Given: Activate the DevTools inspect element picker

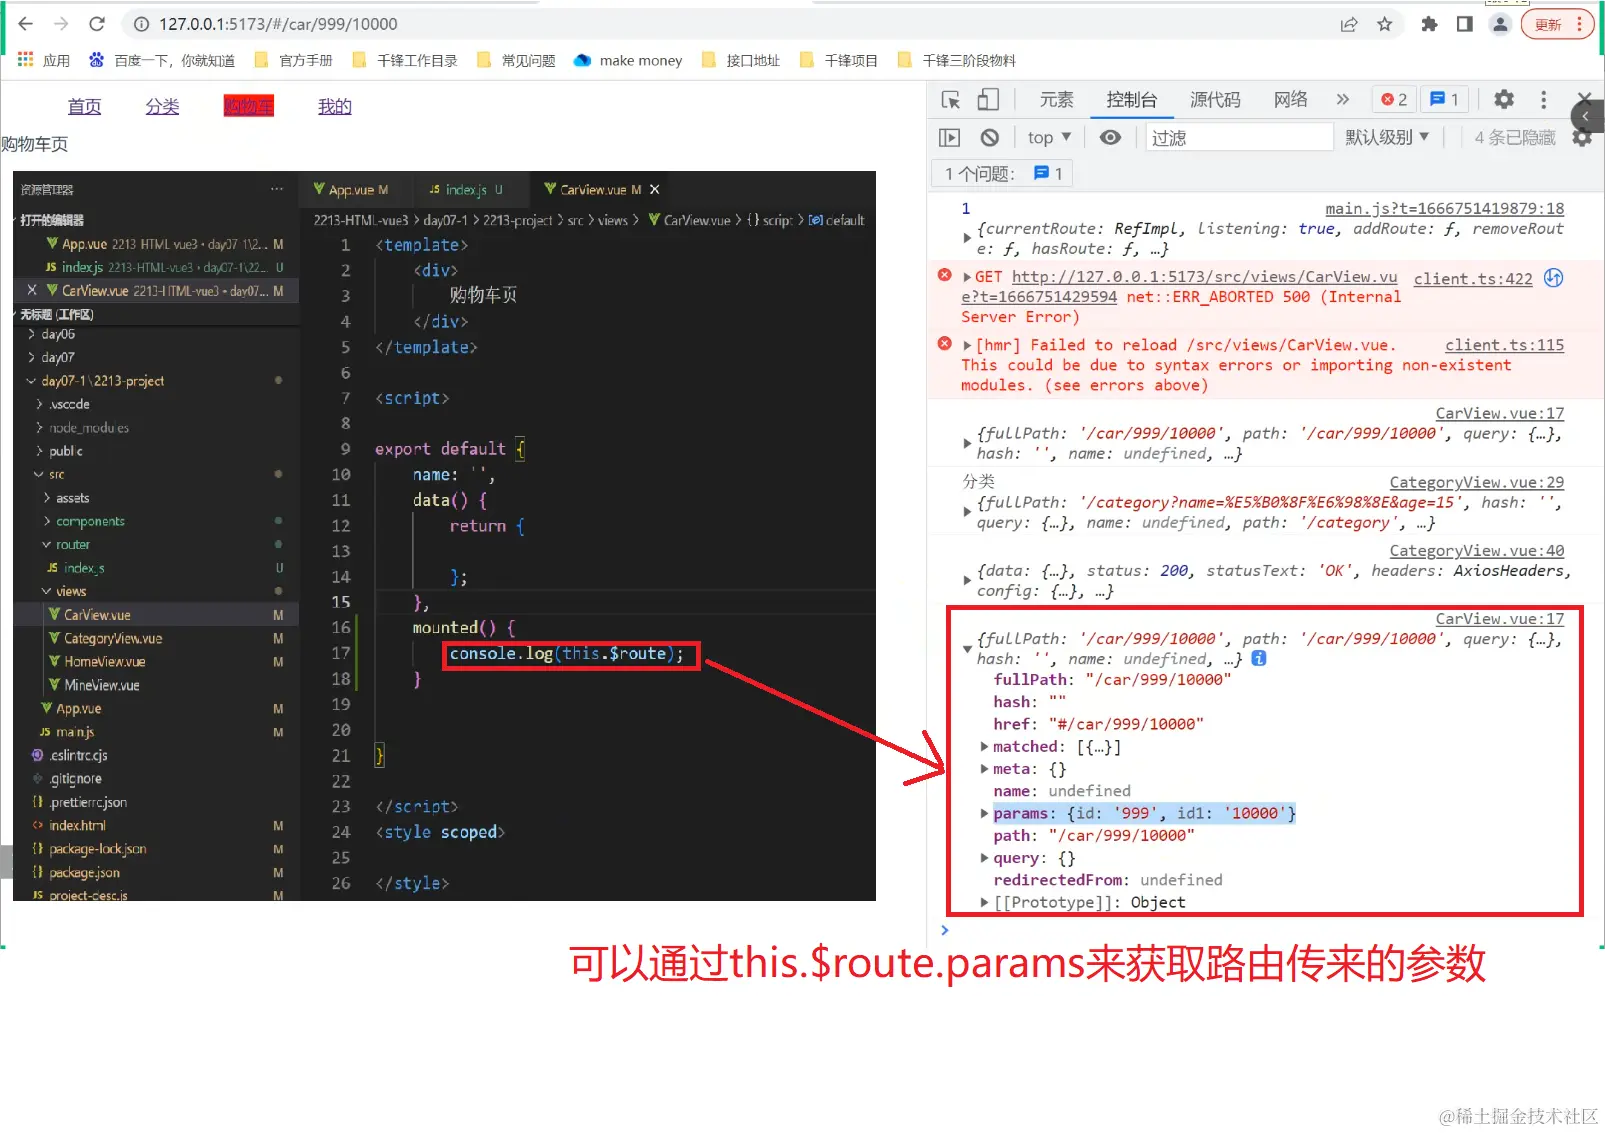Looking at the screenshot, I should point(951,99).
